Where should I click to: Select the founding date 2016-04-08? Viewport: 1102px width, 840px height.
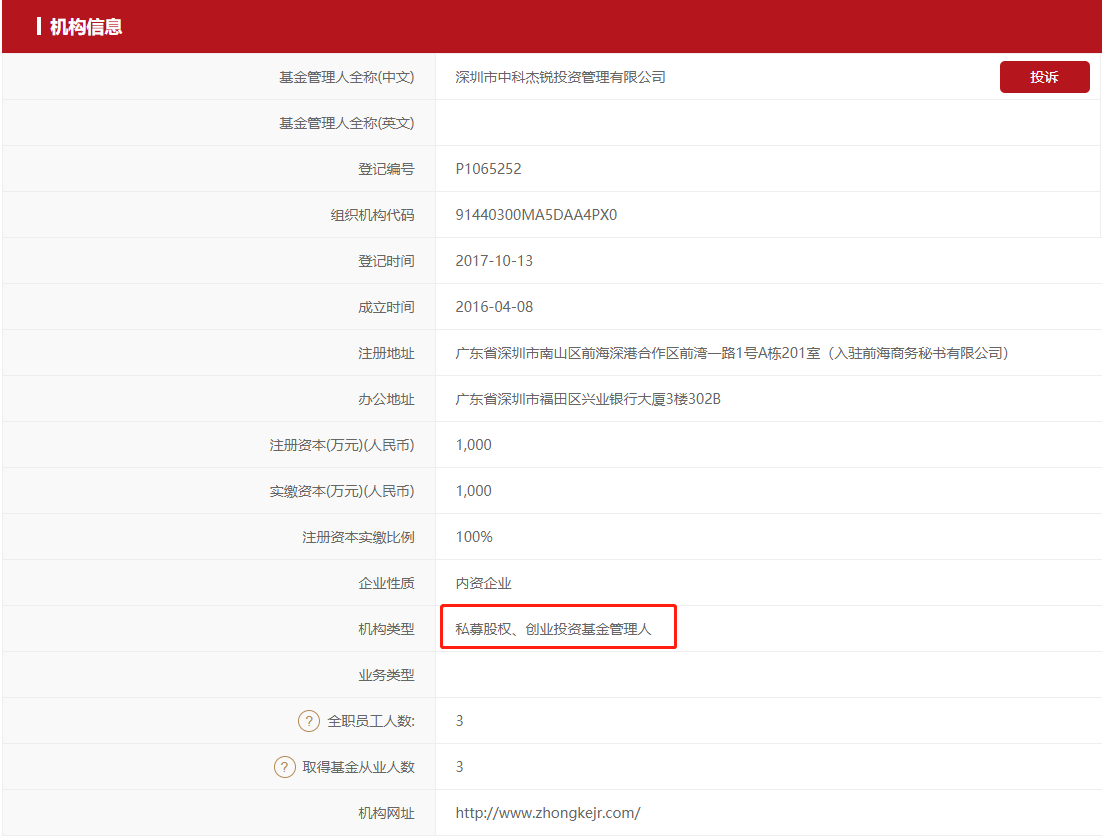[494, 307]
